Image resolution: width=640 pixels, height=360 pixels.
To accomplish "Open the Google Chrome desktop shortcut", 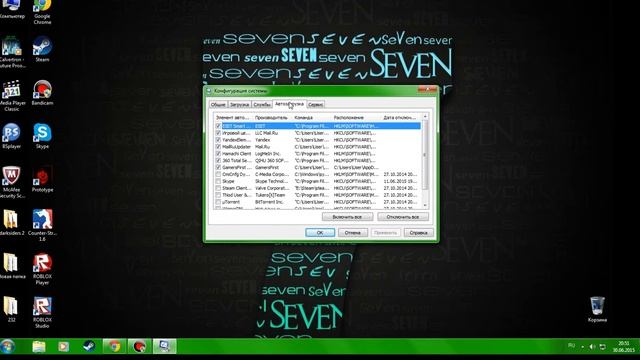I will tap(42, 11).
